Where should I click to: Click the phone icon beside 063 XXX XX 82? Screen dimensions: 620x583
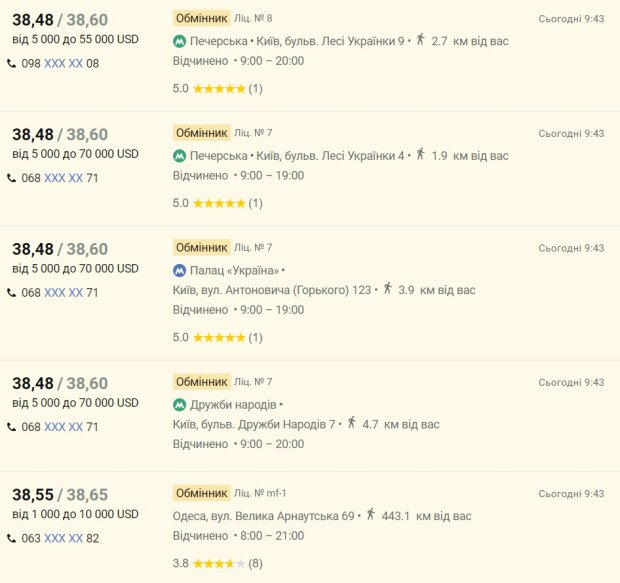(12, 539)
